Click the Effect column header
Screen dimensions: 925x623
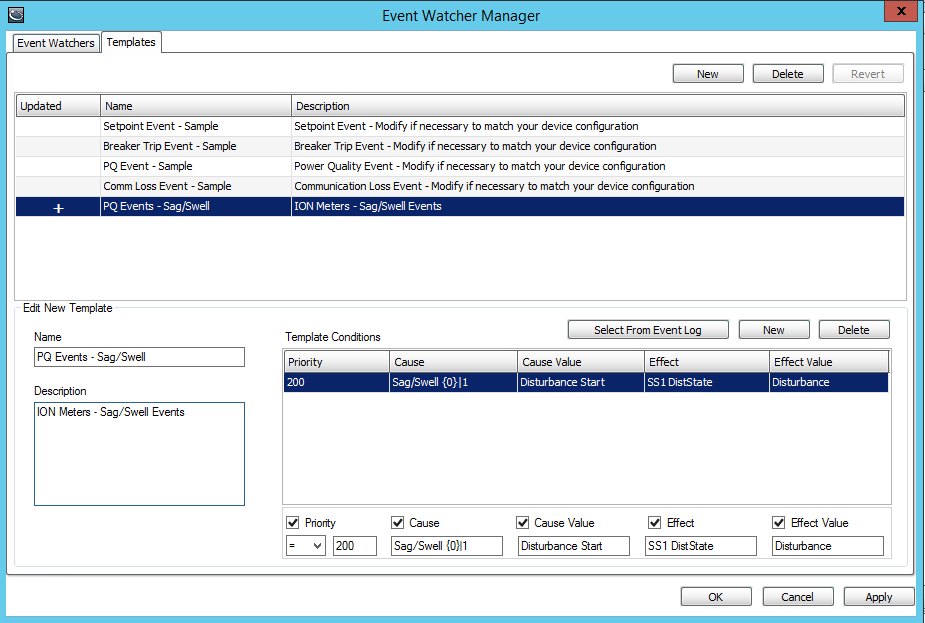pos(707,362)
